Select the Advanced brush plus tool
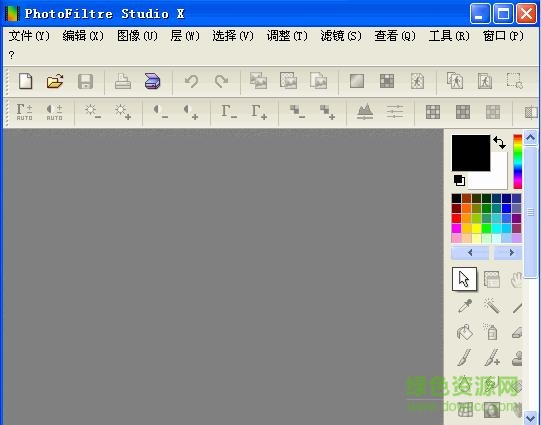 pos(492,358)
